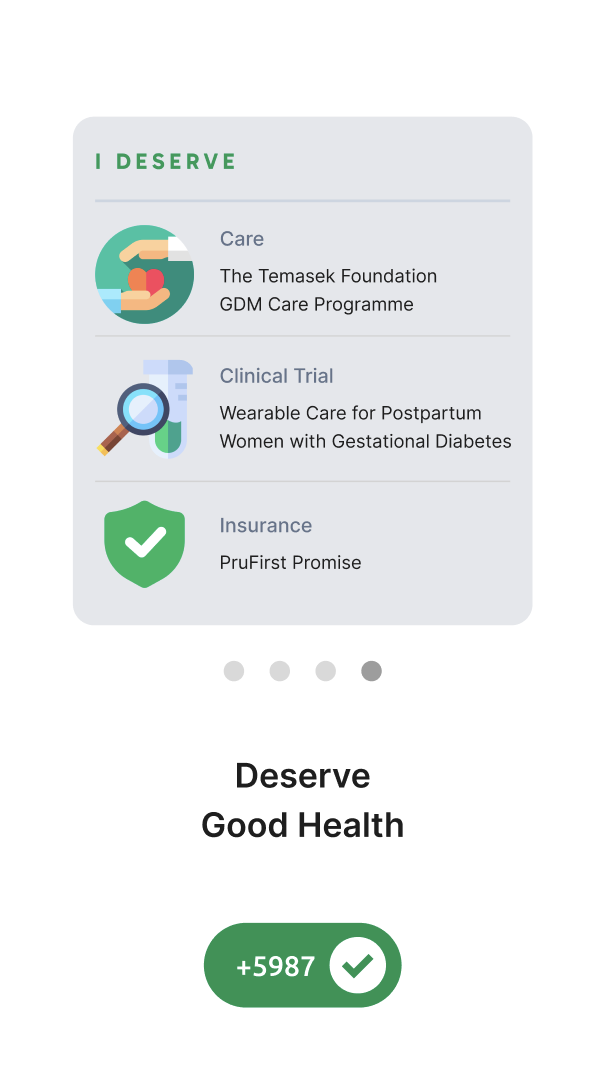The height and width of the screenshot is (1074, 606).
Task: Click the Good Health title line
Action: [x=302, y=826]
